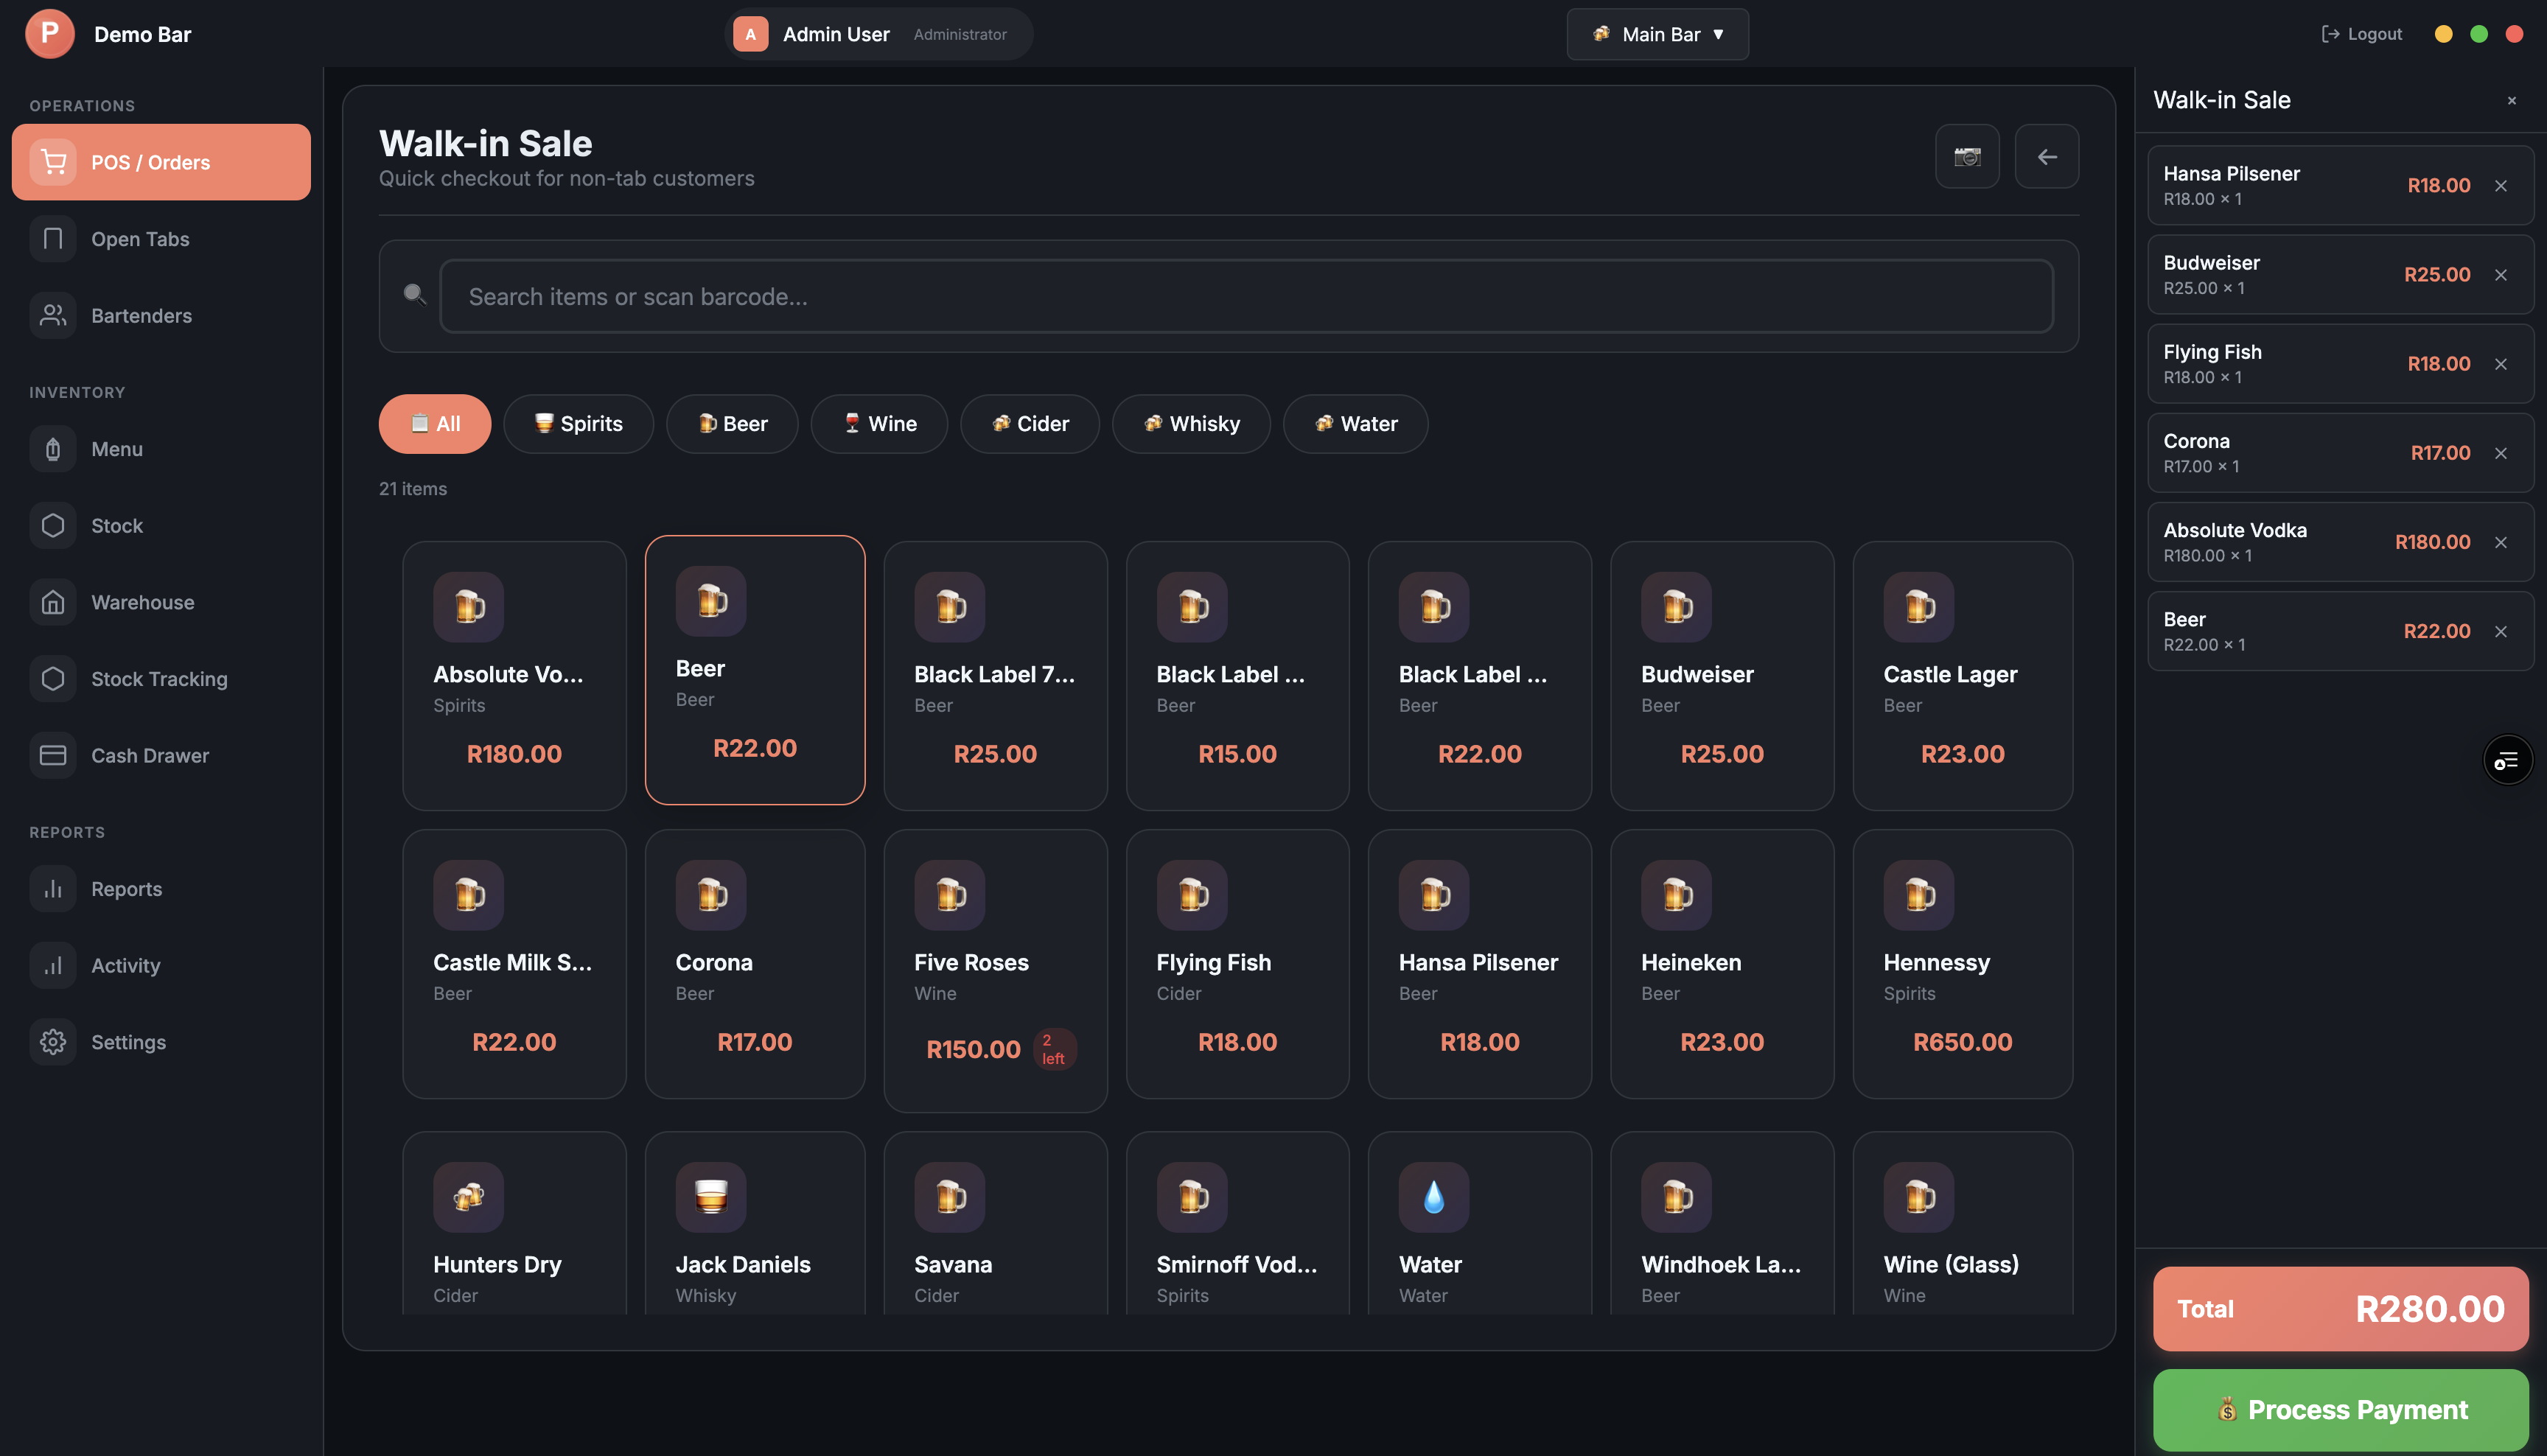This screenshot has height=1456, width=2547.
Task: Close the Walk-in Sale cart panel
Action: click(2511, 100)
